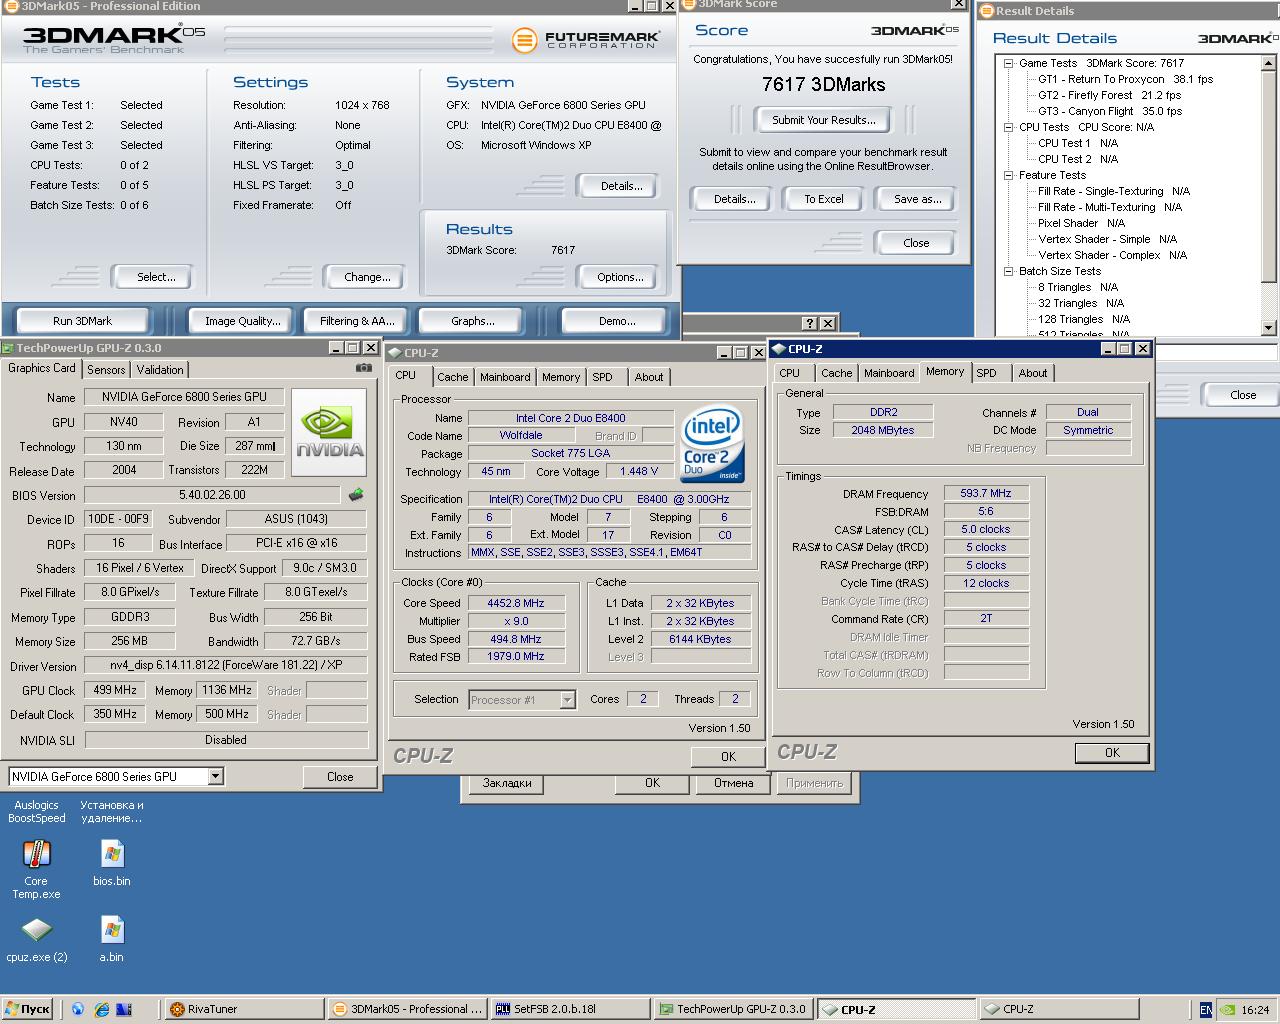Click the Demo... button
Screen dimensions: 1280x1024
(617, 321)
